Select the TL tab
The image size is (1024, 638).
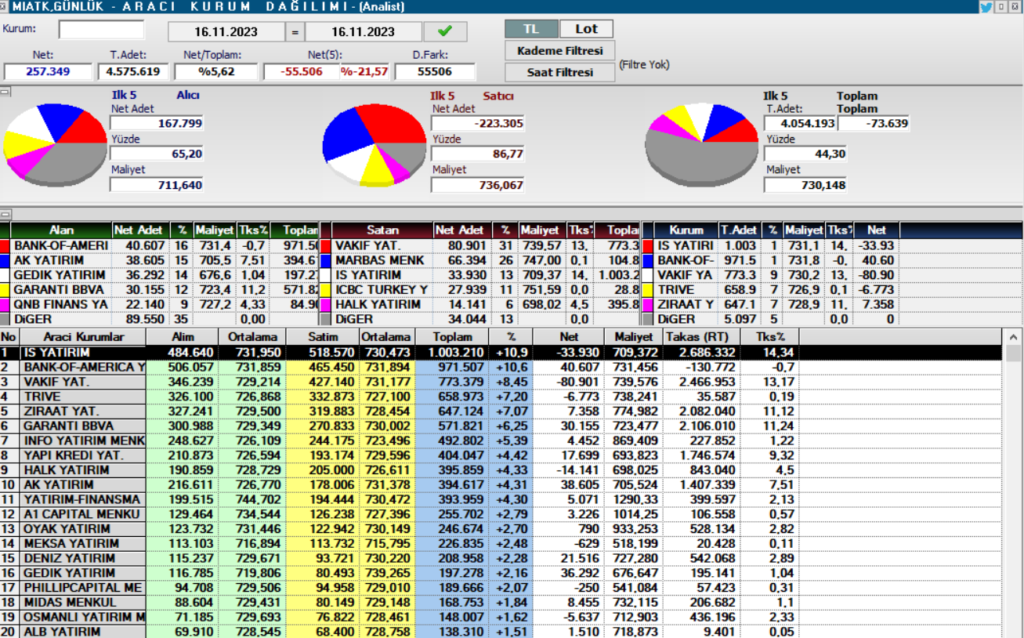(x=531, y=29)
